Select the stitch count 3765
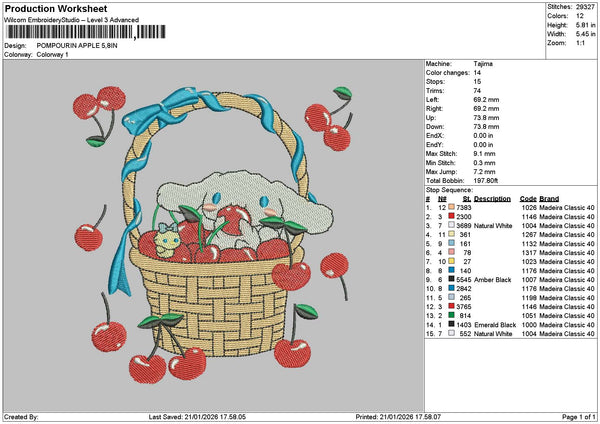The width and height of the screenshot is (600, 424). pos(463,307)
